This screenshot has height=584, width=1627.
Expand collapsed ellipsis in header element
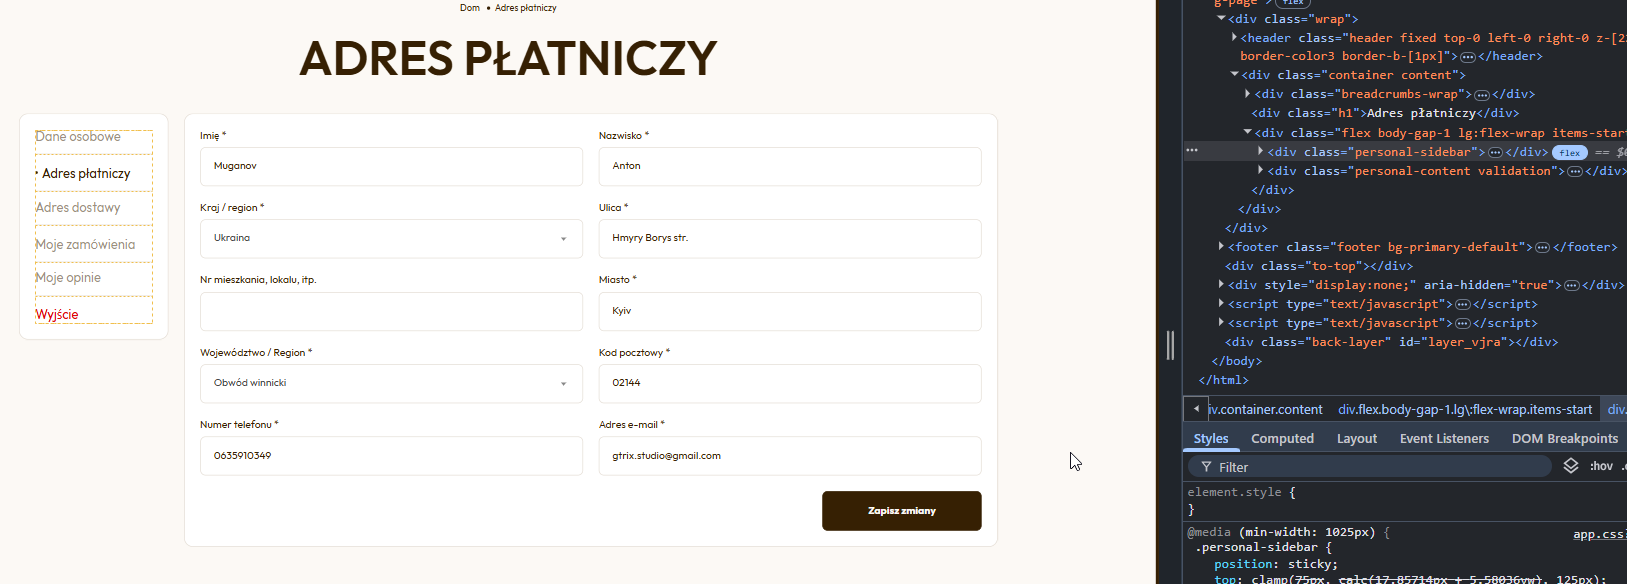pyautogui.click(x=1468, y=57)
